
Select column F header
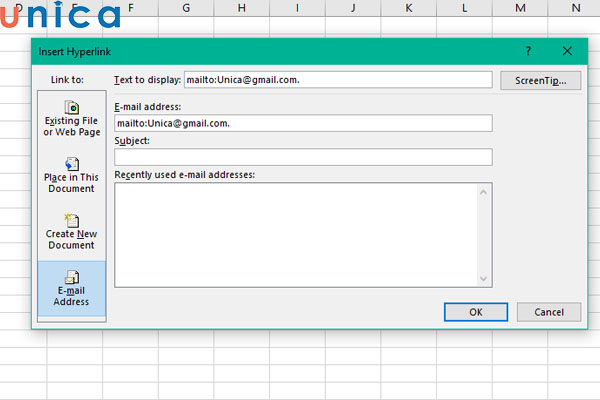tap(131, 8)
